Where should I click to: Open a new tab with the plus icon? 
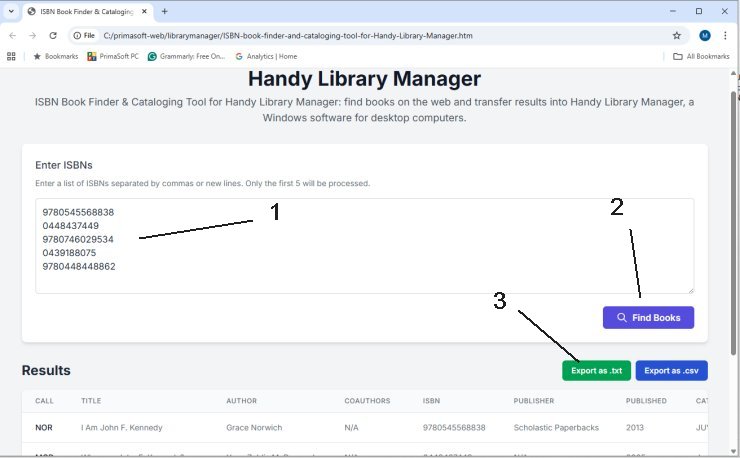(164, 11)
